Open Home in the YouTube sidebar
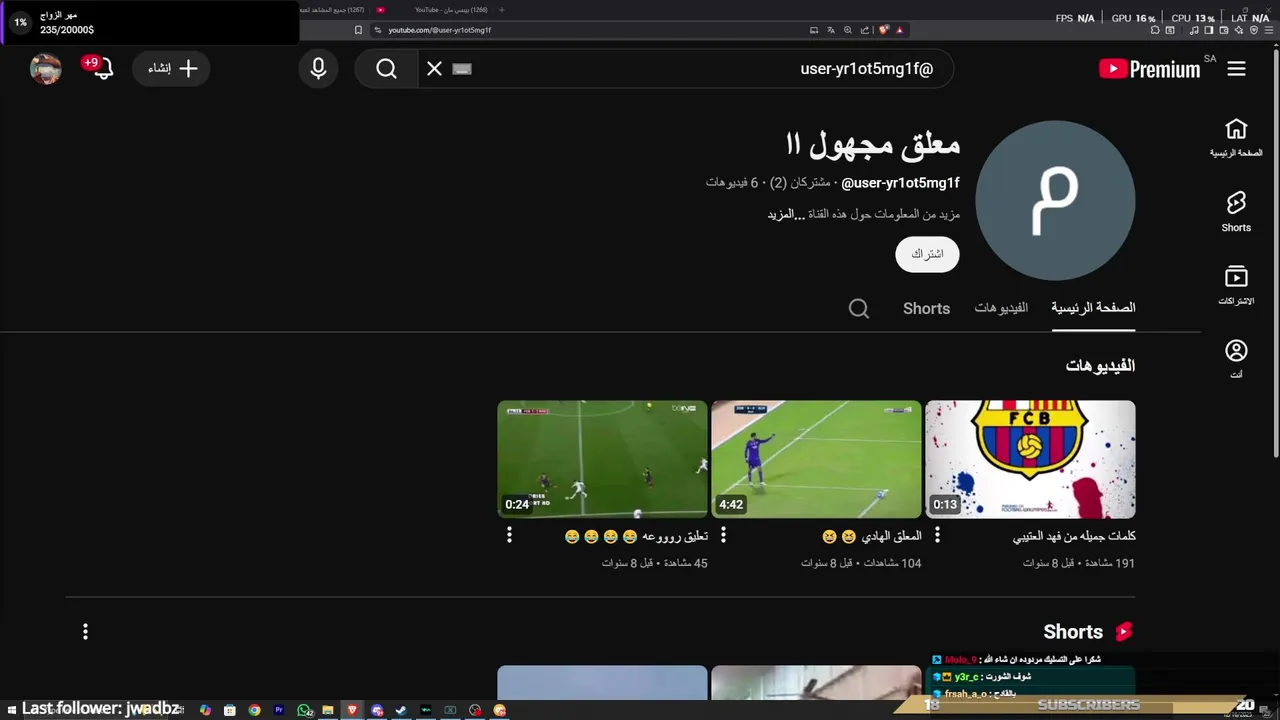Screen dimensions: 1280x720 click(1236, 138)
